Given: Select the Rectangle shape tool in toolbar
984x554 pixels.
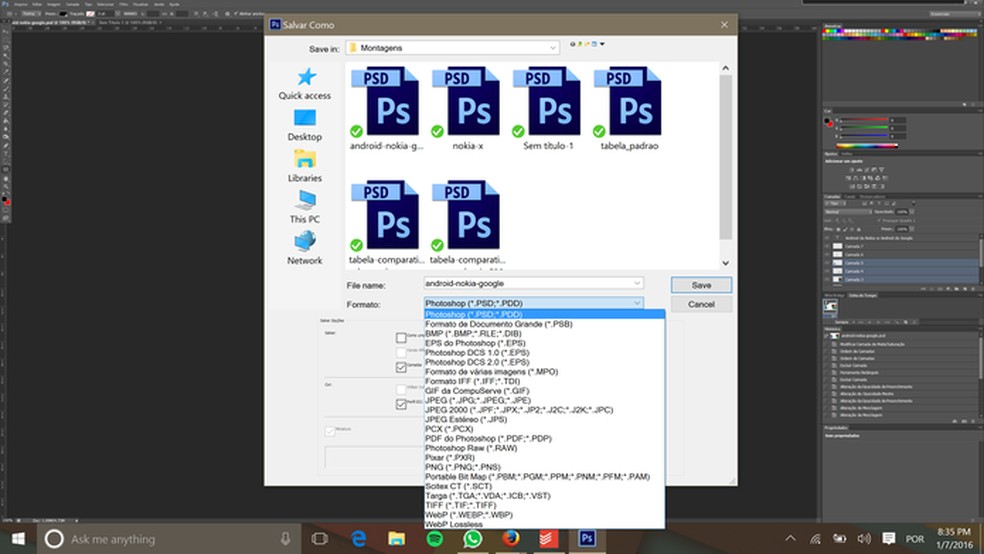Looking at the screenshot, I should pos(6,169).
